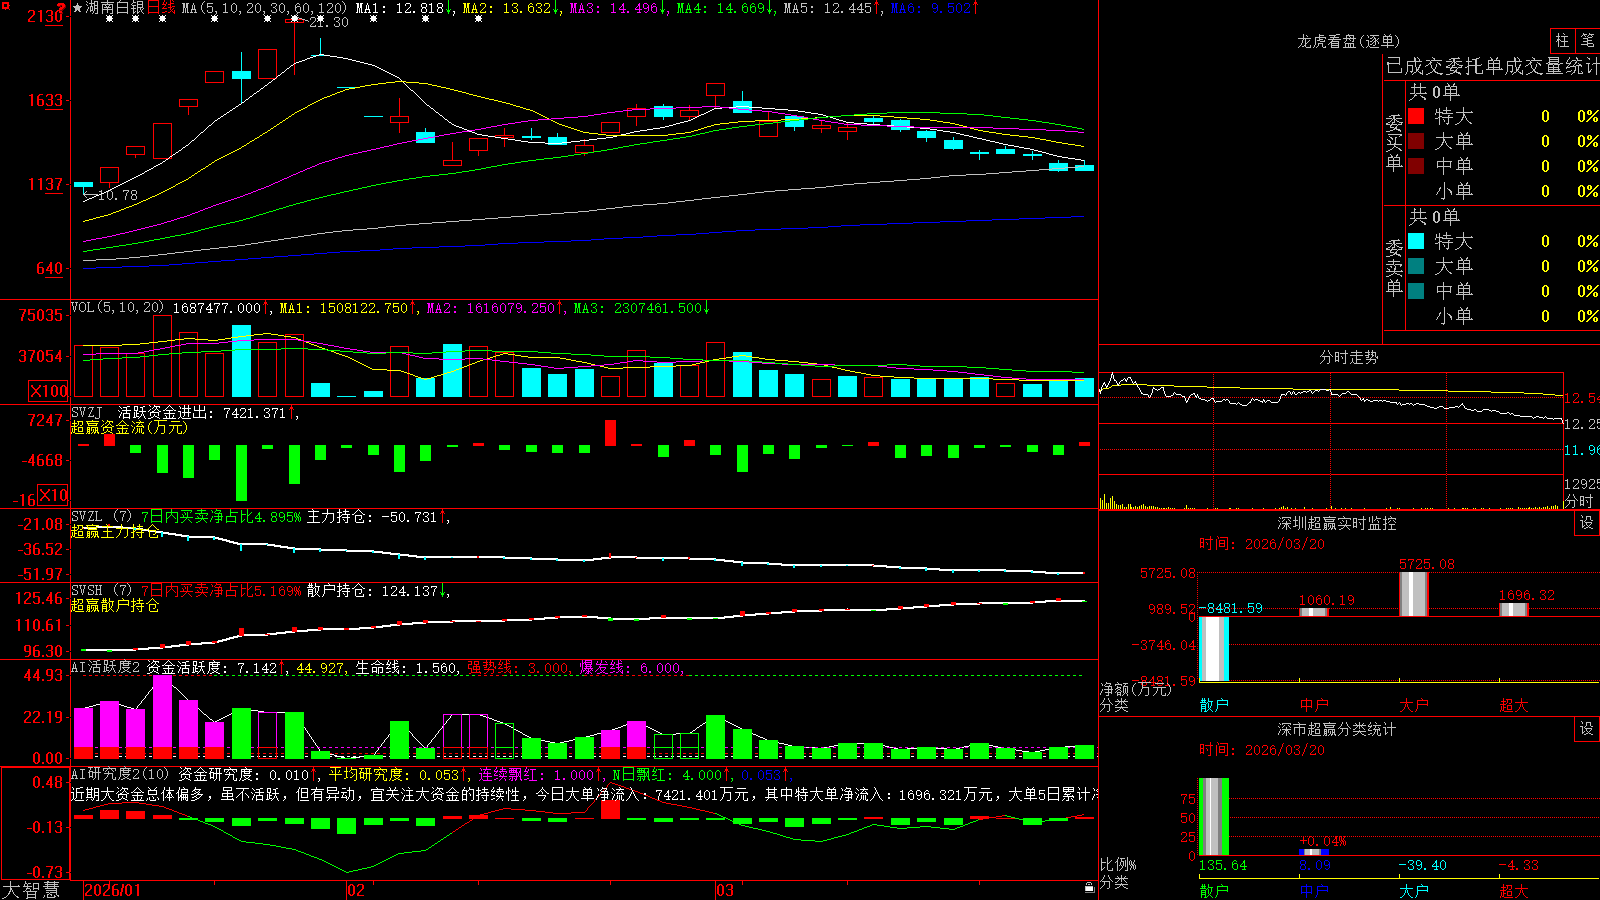
Task: Click the 02 month marker on timeline
Action: [356, 890]
